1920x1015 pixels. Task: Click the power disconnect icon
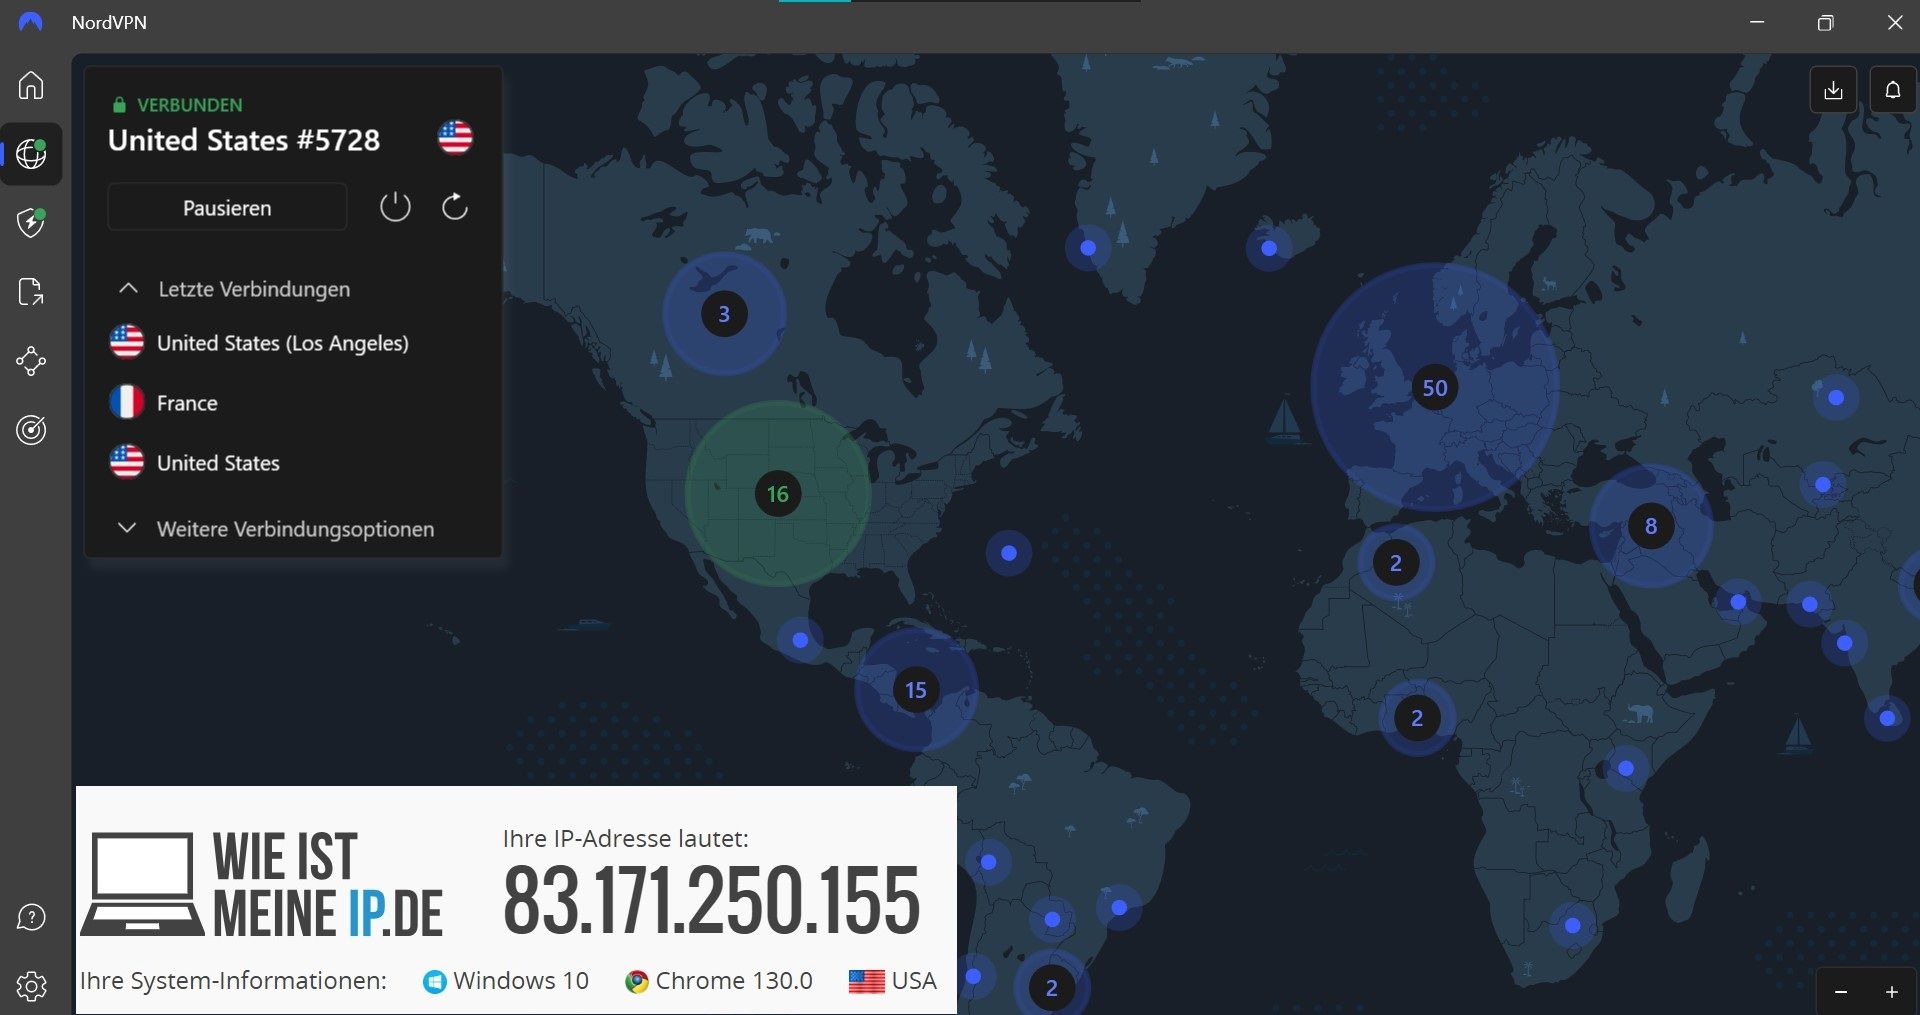395,207
